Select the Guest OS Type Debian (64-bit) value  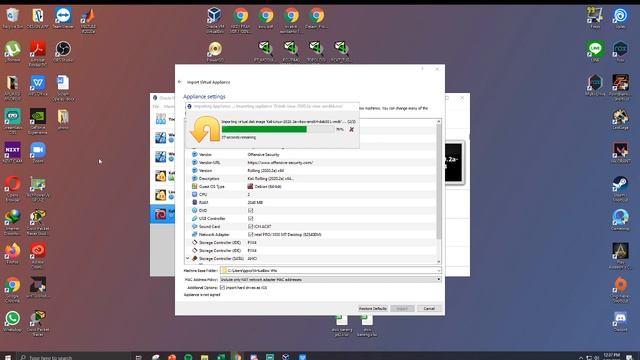(x=268, y=187)
